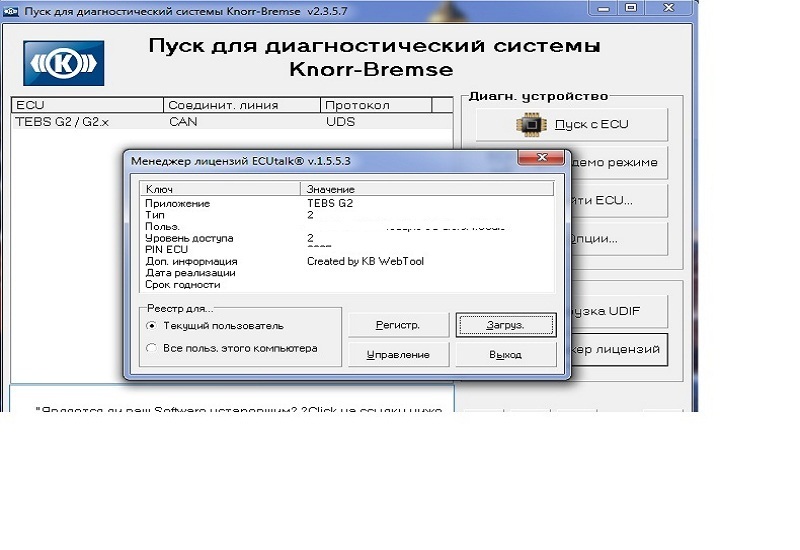This screenshot has width=800, height=550.
Task: Select the TEBS G2 / G2.x row
Action: coord(232,122)
